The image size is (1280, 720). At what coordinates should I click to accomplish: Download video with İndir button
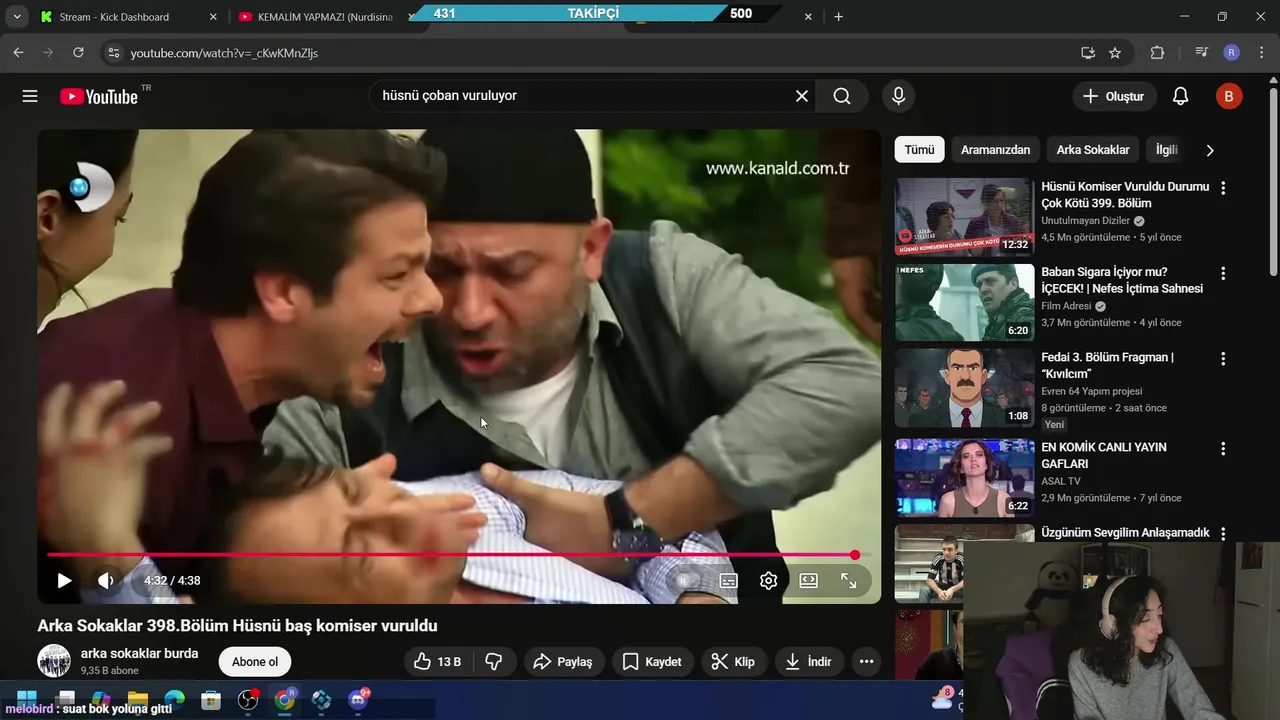tap(809, 662)
